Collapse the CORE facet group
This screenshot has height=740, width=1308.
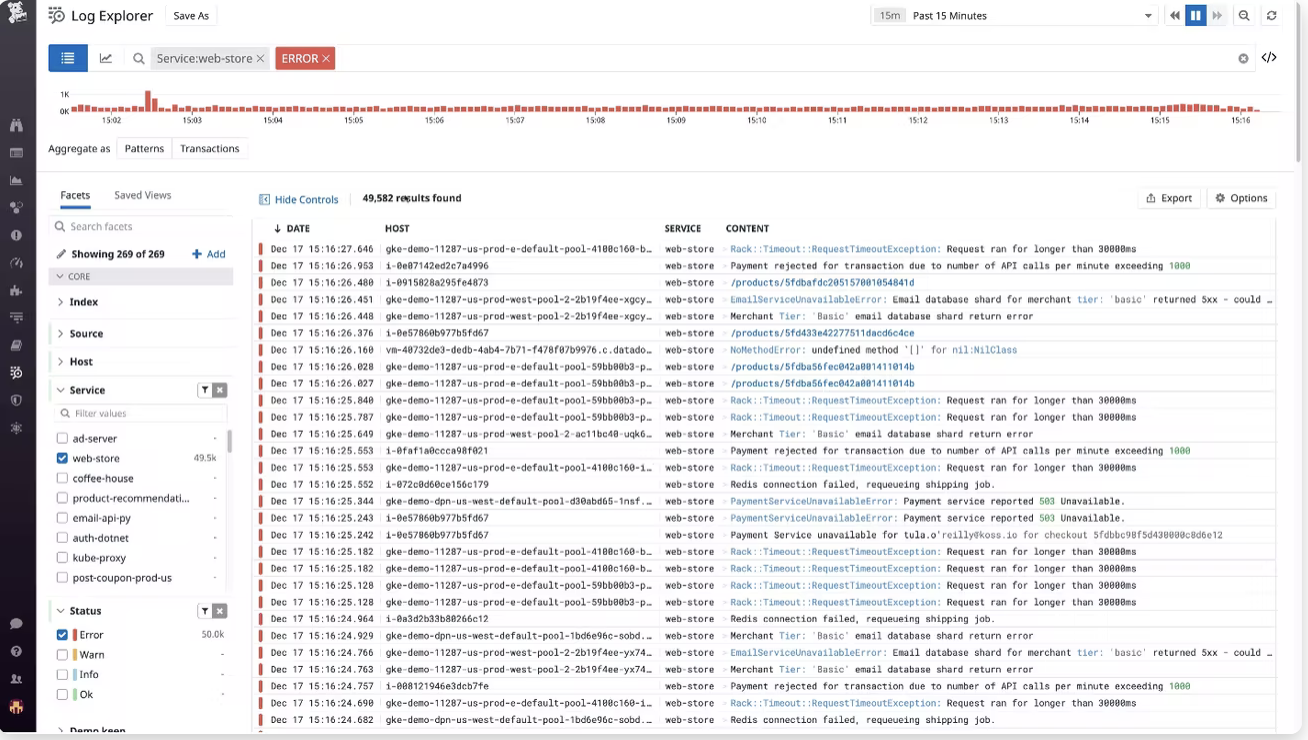click(141, 276)
